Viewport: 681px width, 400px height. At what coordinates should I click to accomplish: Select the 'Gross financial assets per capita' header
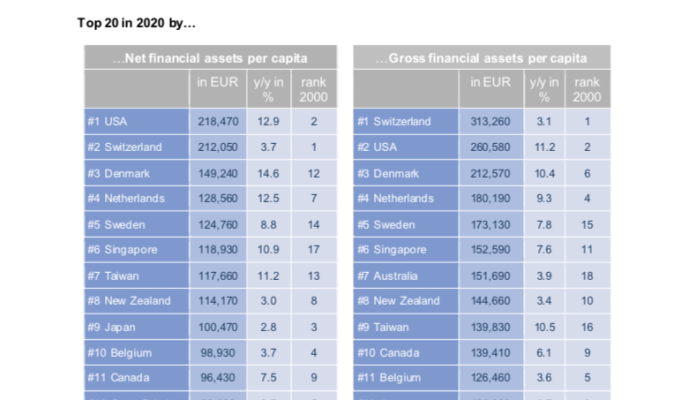click(x=482, y=58)
